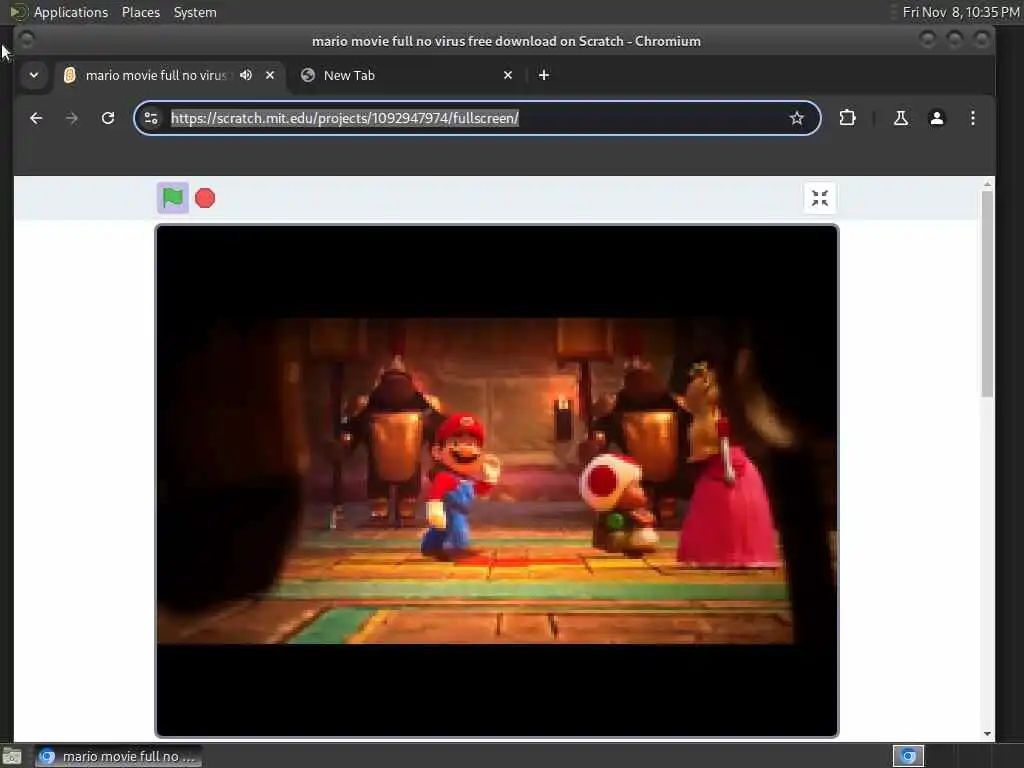
Task: Close the mario movie tab
Action: point(270,75)
